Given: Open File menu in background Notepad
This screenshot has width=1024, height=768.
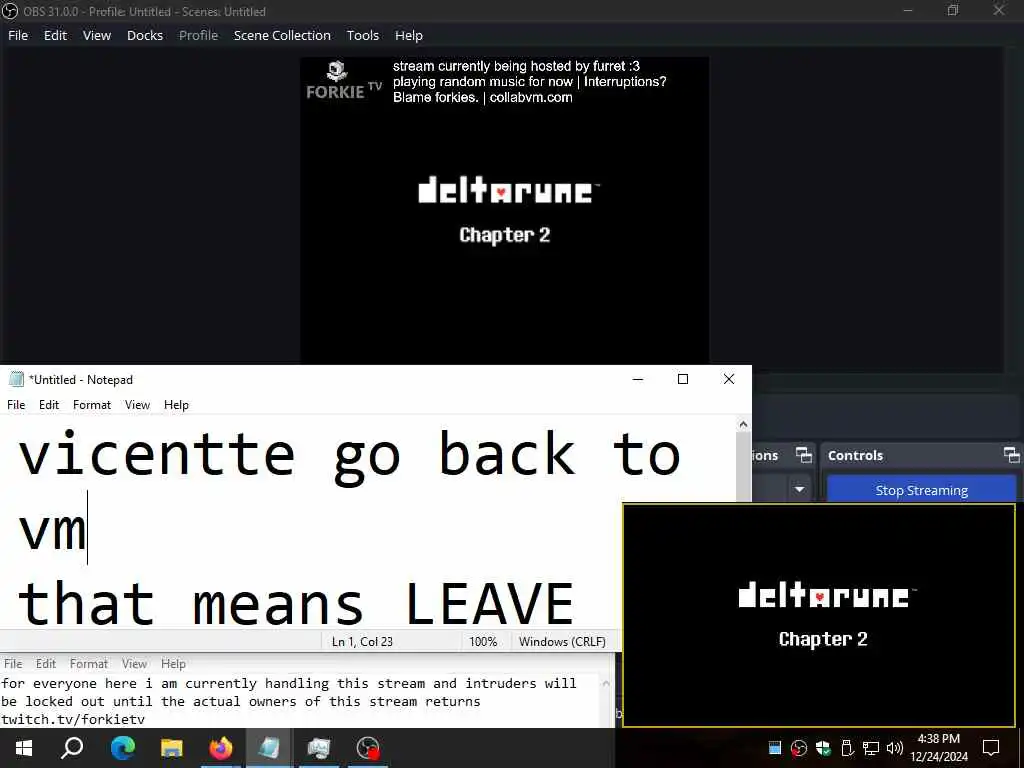Looking at the screenshot, I should point(13,664).
